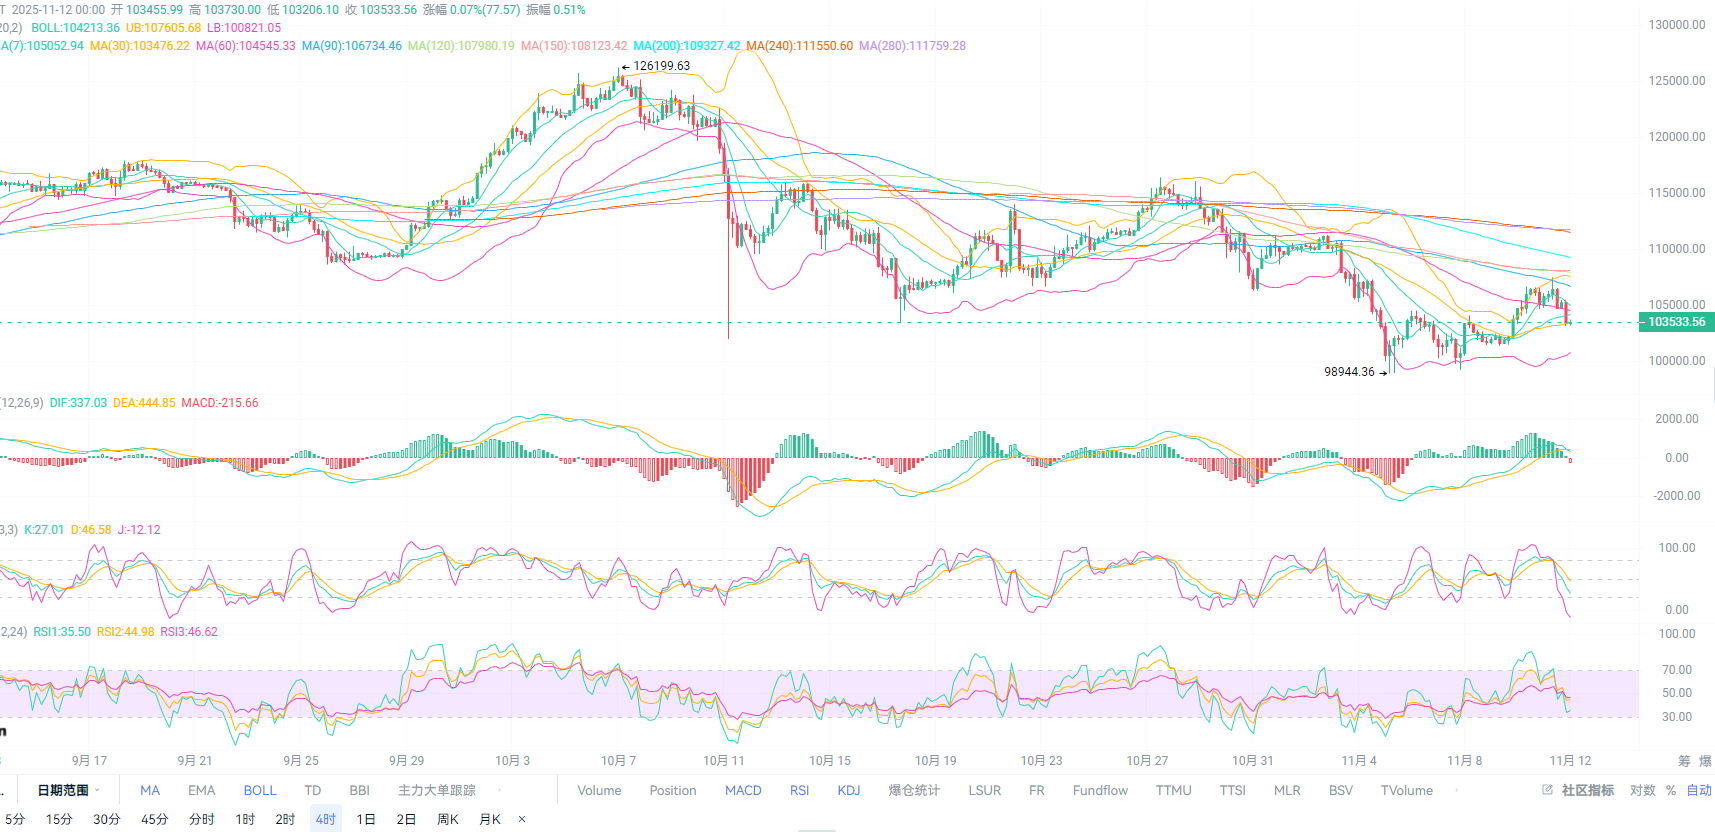Open the 日期范围 date range dropdown
The image size is (1715, 832).
click(68, 790)
